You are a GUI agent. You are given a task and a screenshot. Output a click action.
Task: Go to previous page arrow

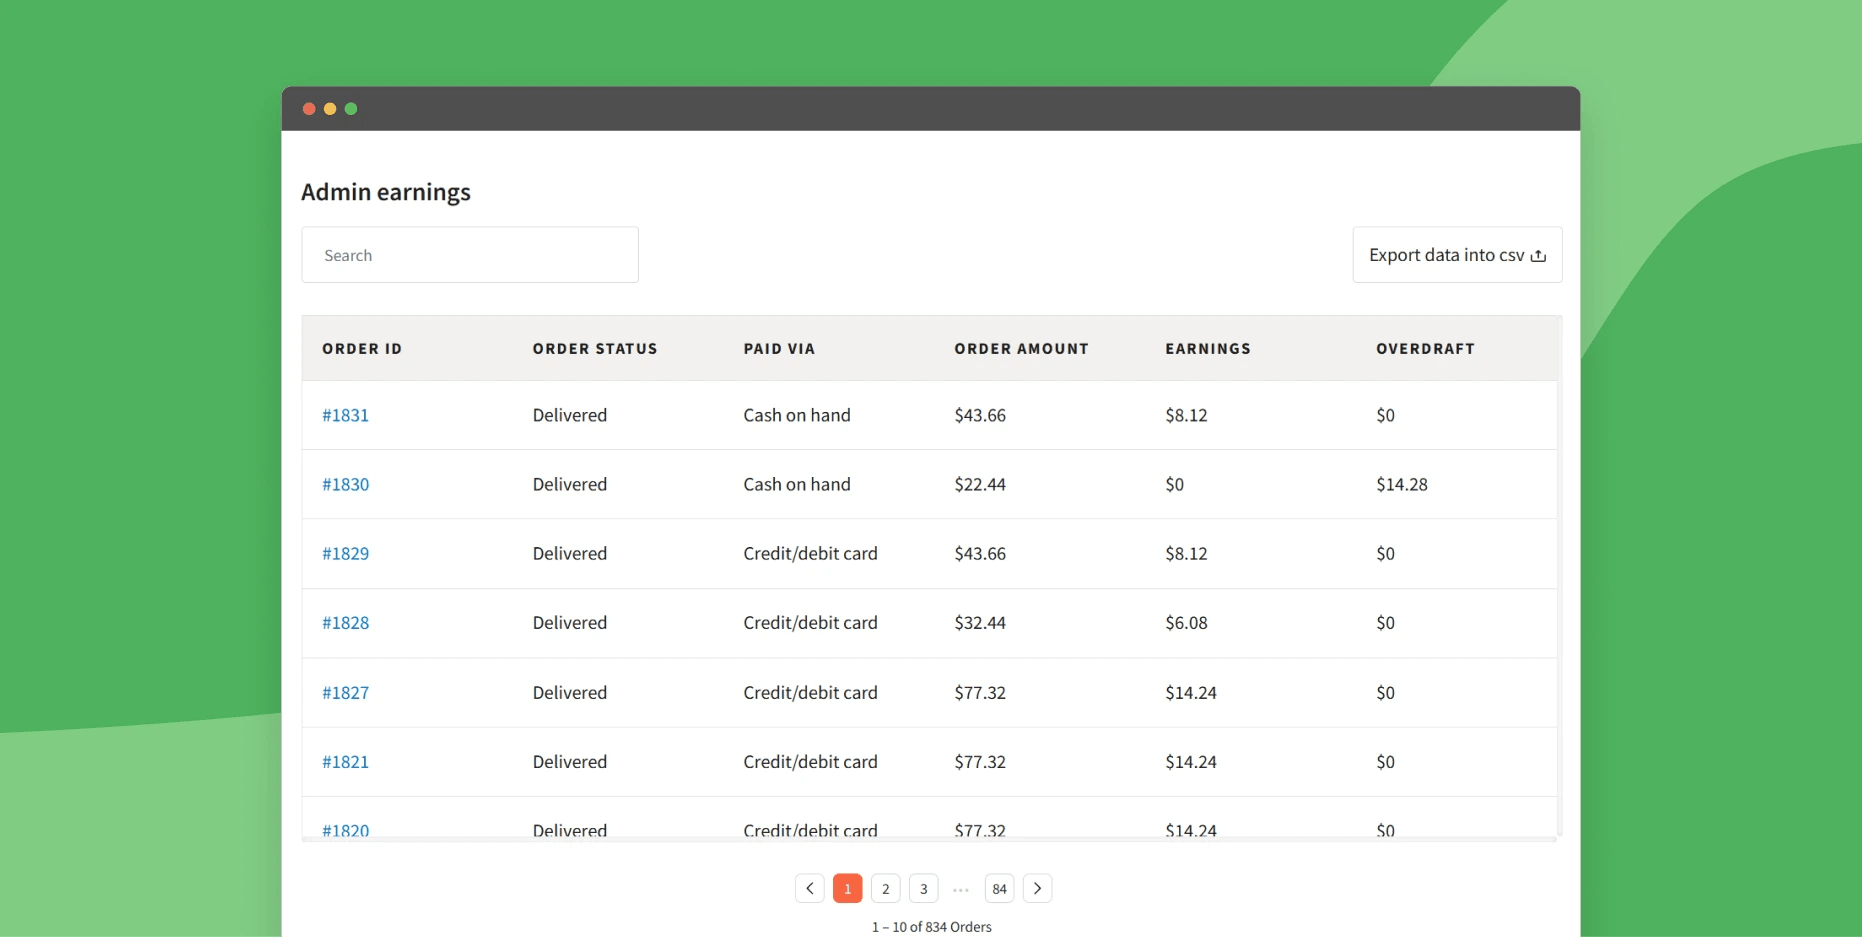coord(810,888)
